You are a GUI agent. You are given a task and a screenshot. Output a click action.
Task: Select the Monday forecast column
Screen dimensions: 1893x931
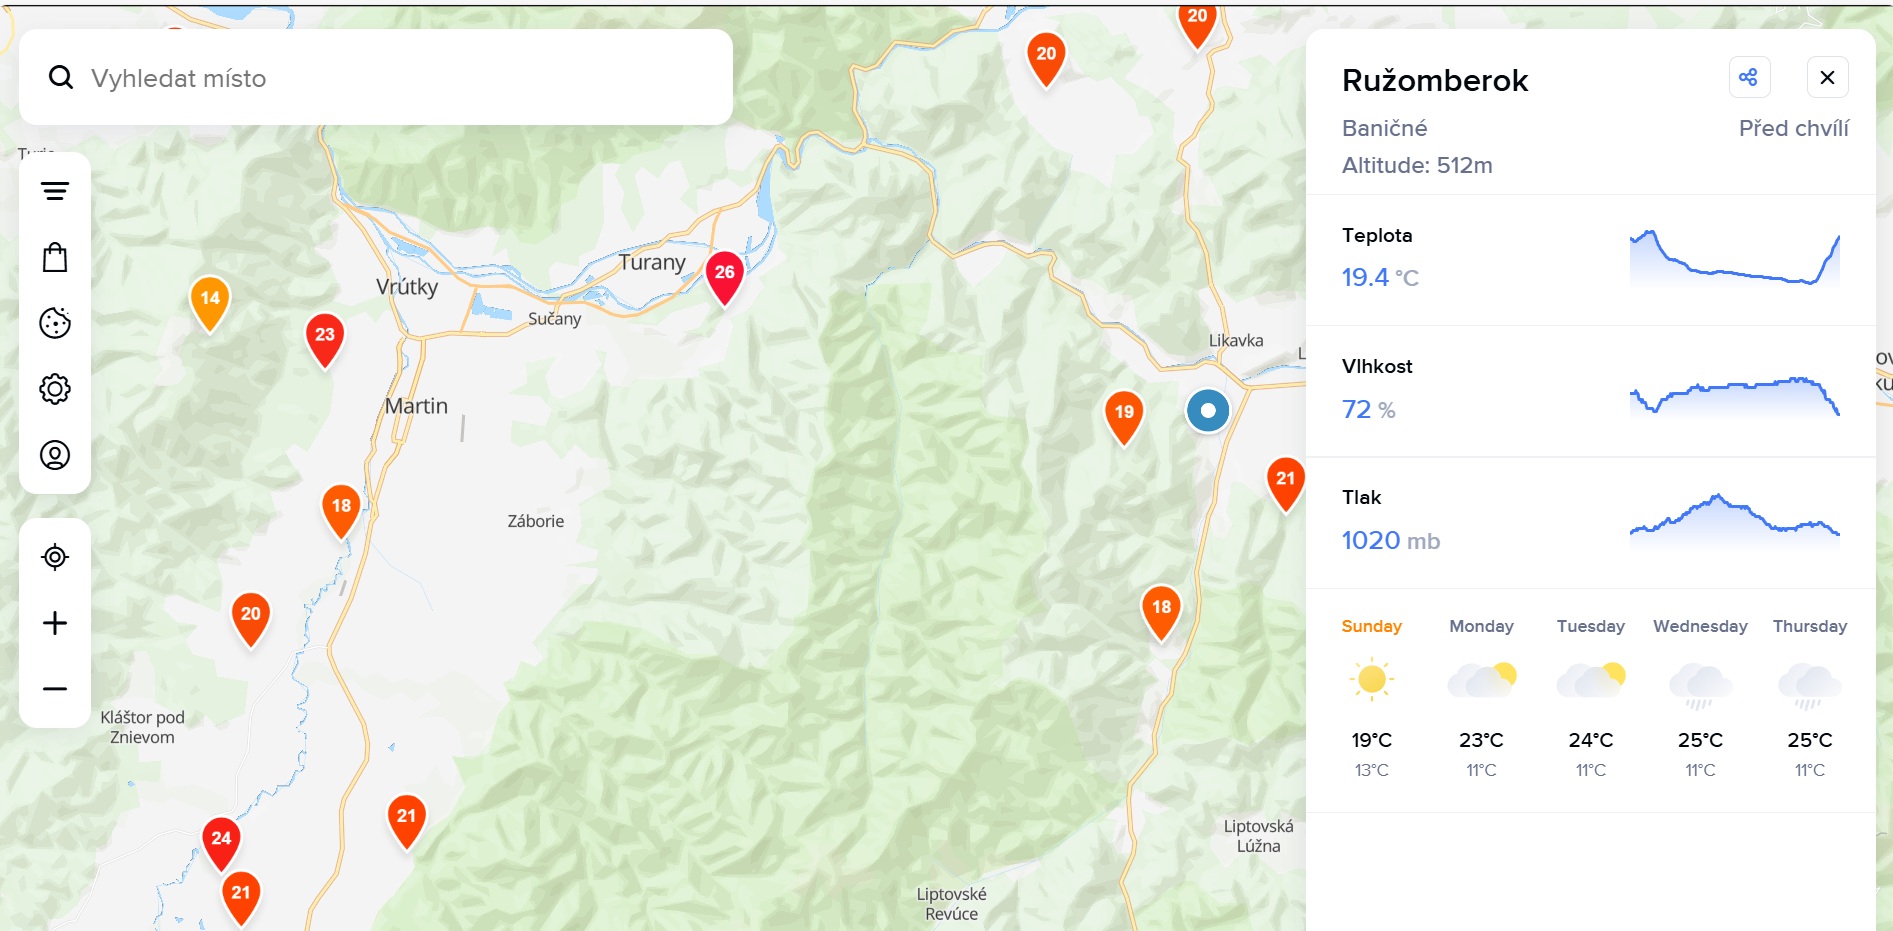pos(1481,697)
